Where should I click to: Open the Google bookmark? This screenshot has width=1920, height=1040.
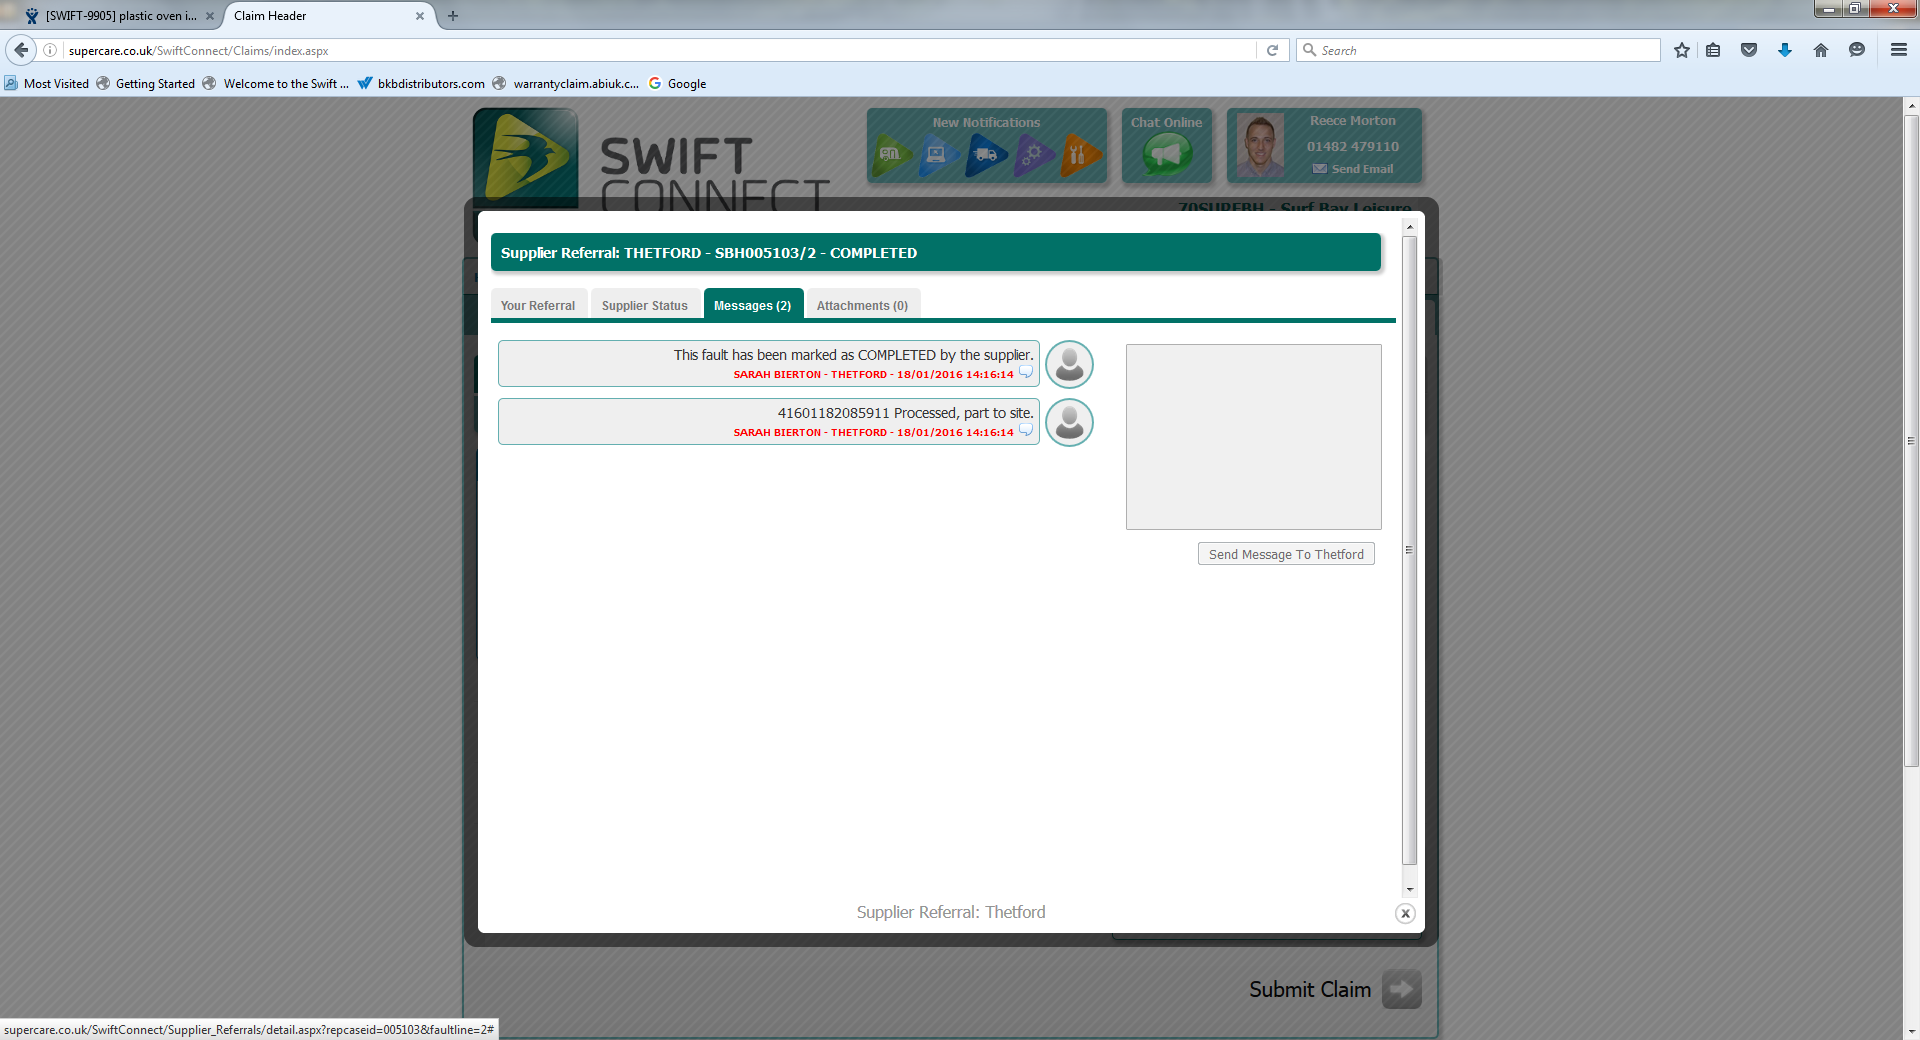coord(677,84)
